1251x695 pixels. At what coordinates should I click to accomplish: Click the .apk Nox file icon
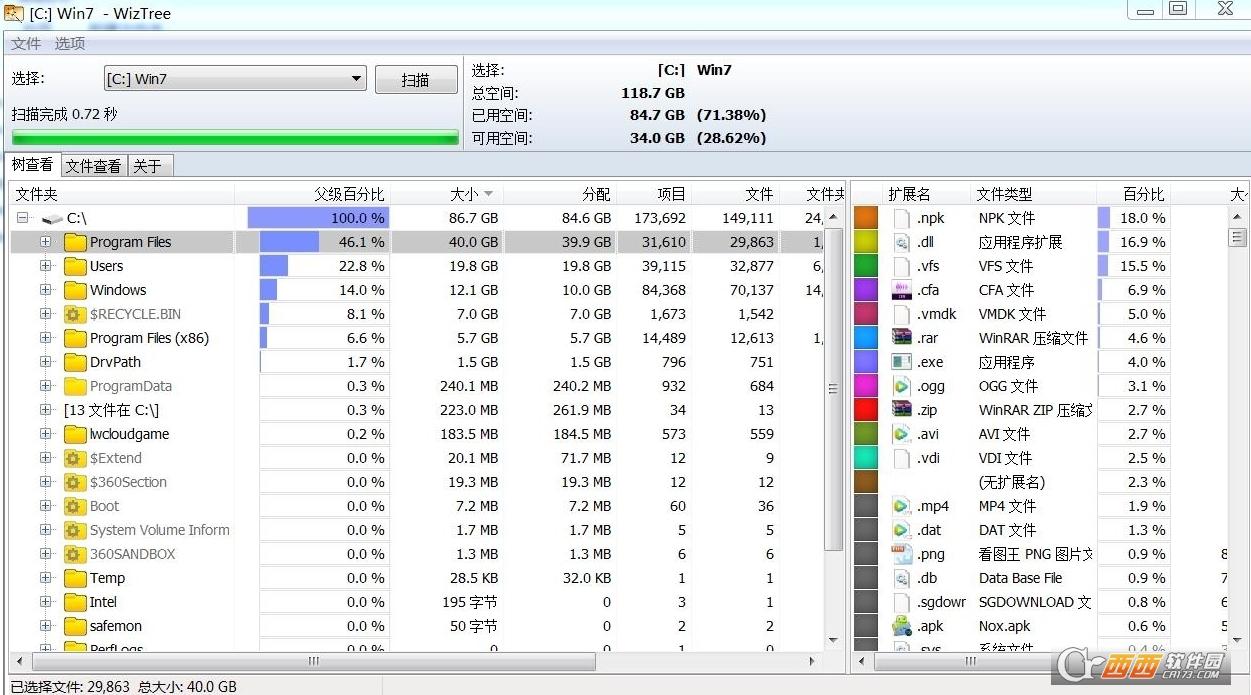tap(902, 626)
